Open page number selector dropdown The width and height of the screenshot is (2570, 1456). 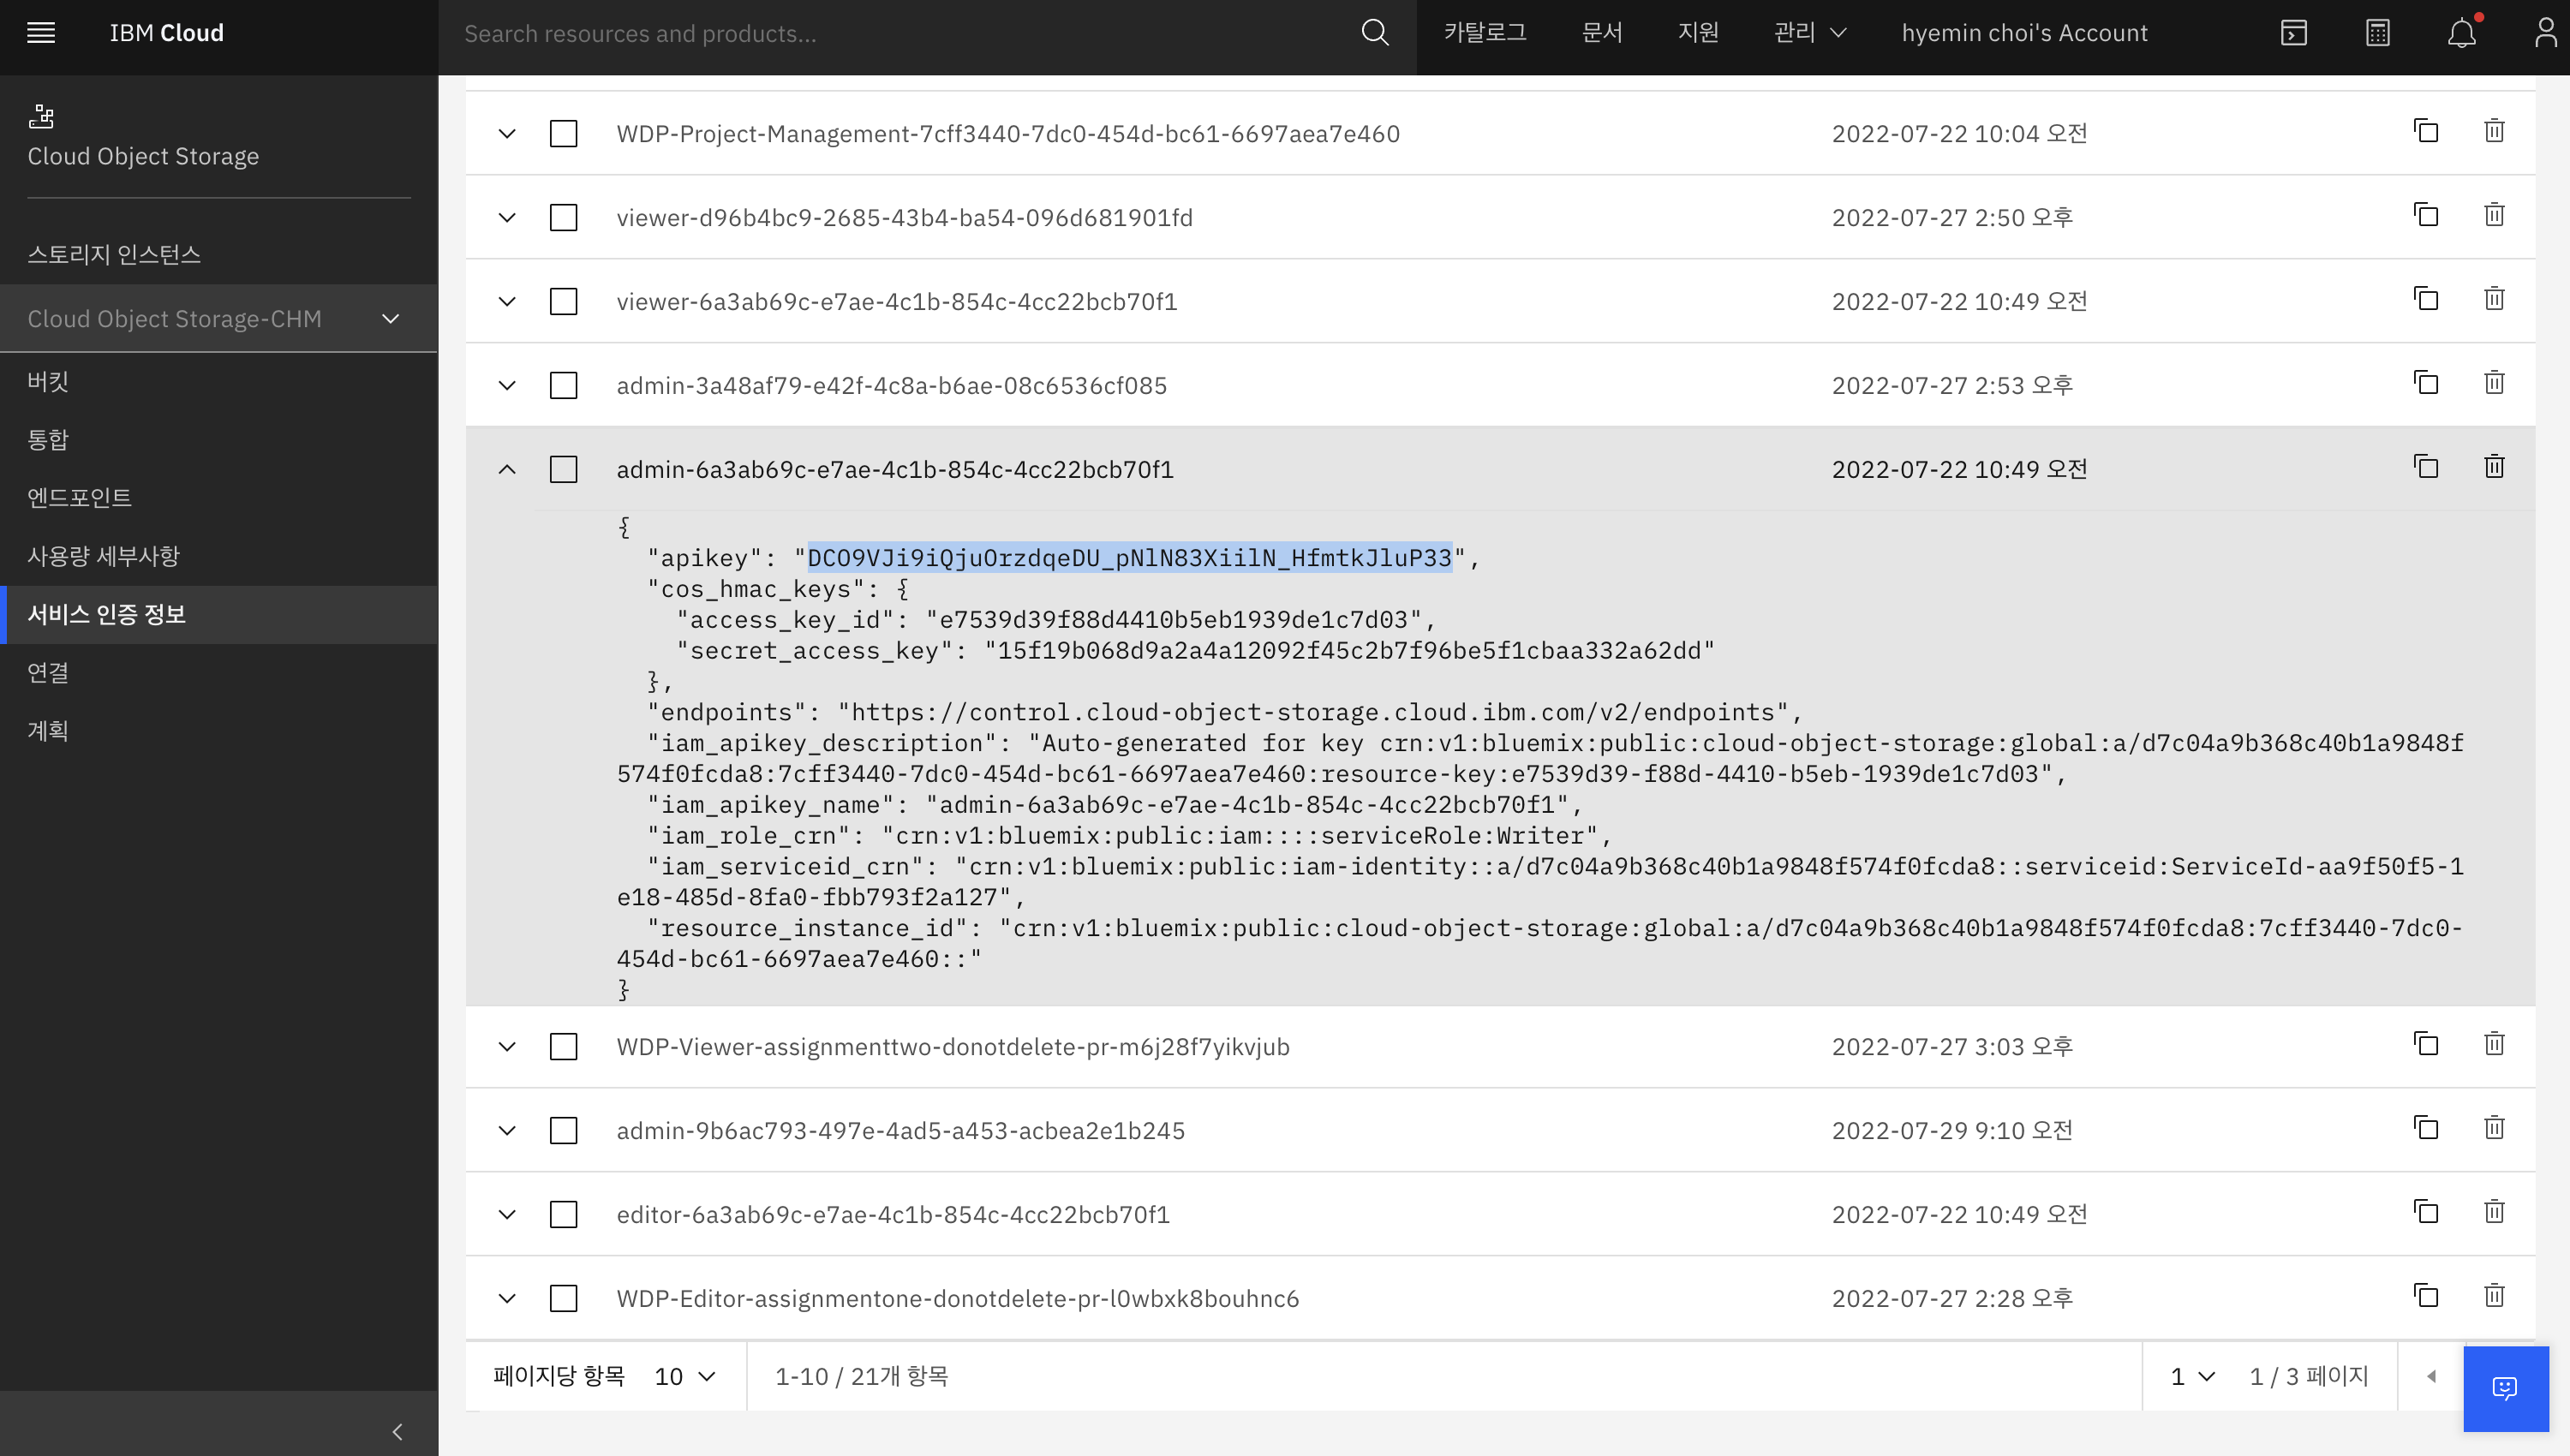(x=2192, y=1377)
